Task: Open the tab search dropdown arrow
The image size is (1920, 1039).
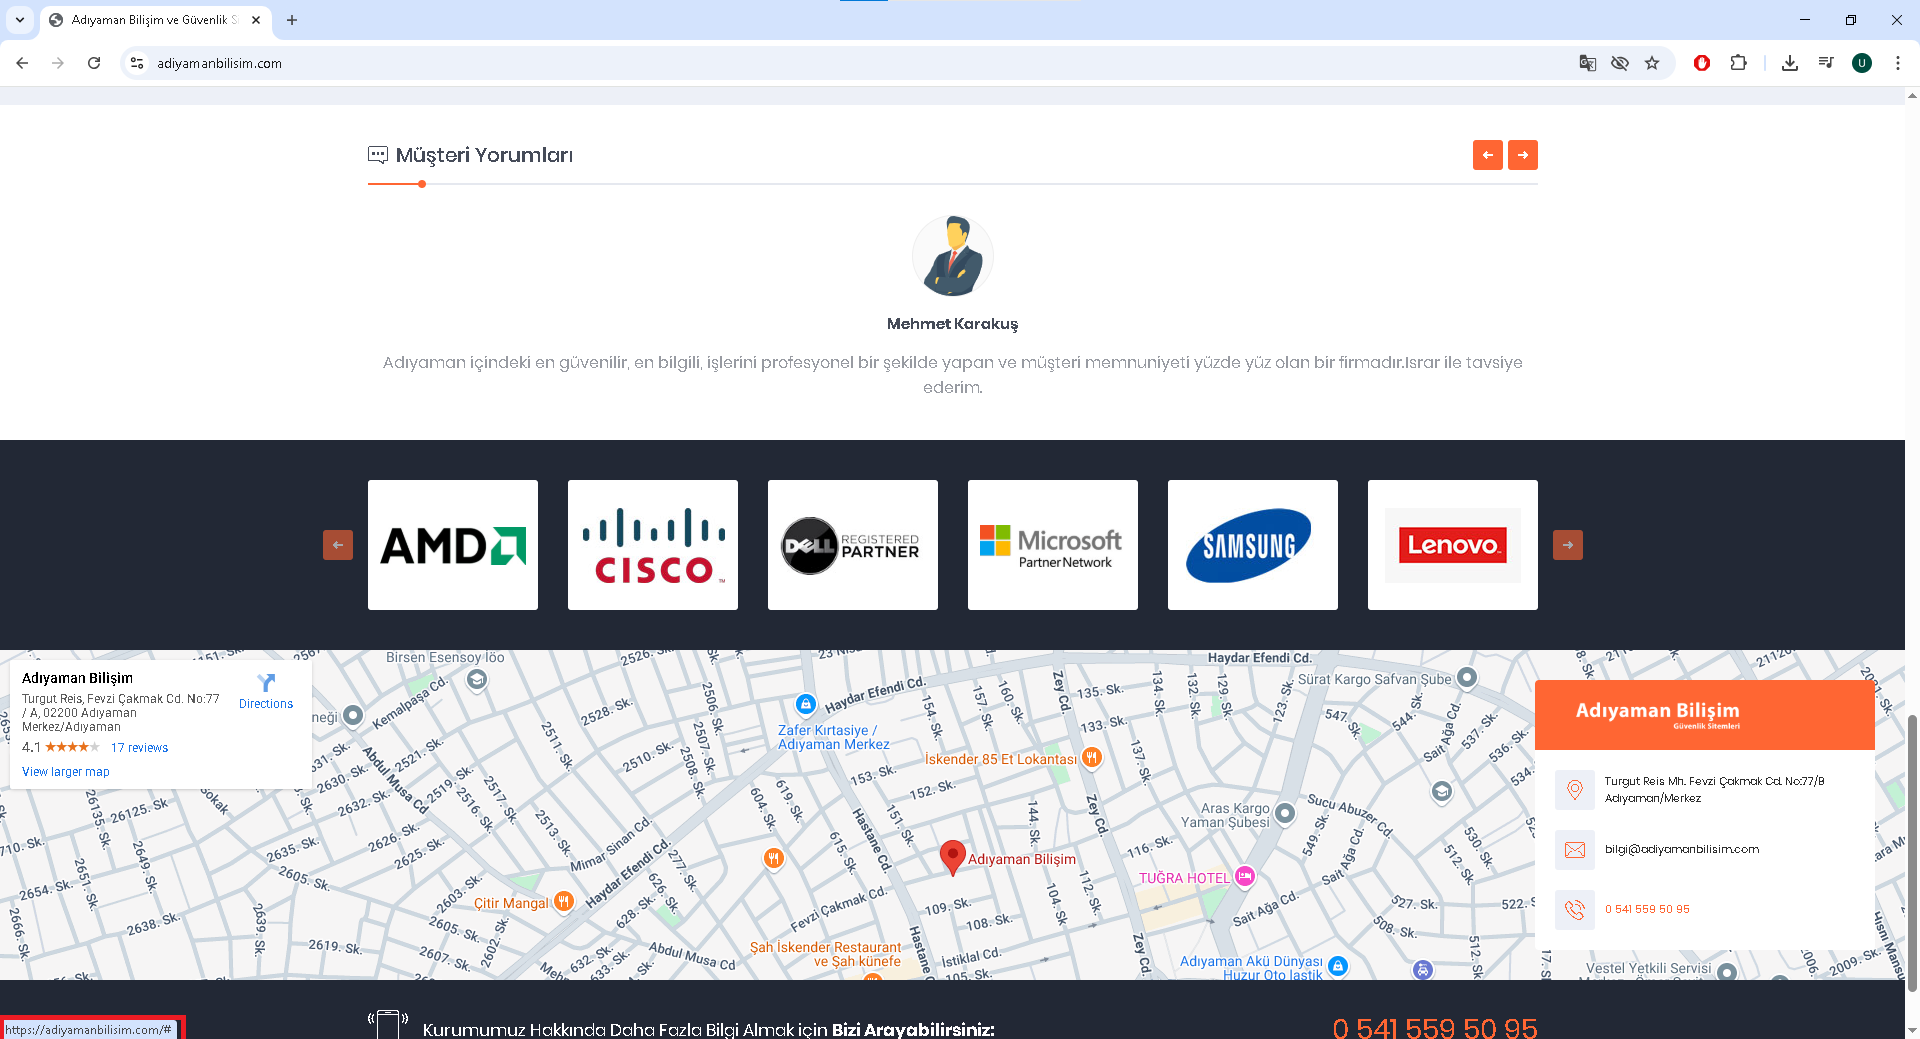Action: click(x=20, y=20)
